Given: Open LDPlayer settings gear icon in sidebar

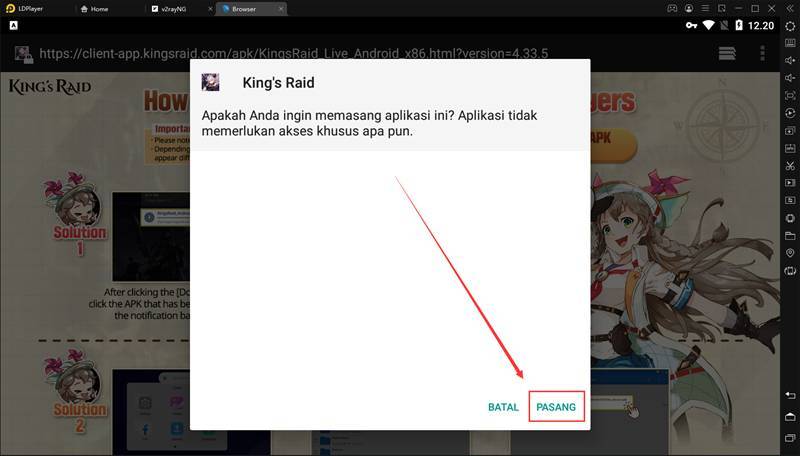Looking at the screenshot, I should click(790, 26).
